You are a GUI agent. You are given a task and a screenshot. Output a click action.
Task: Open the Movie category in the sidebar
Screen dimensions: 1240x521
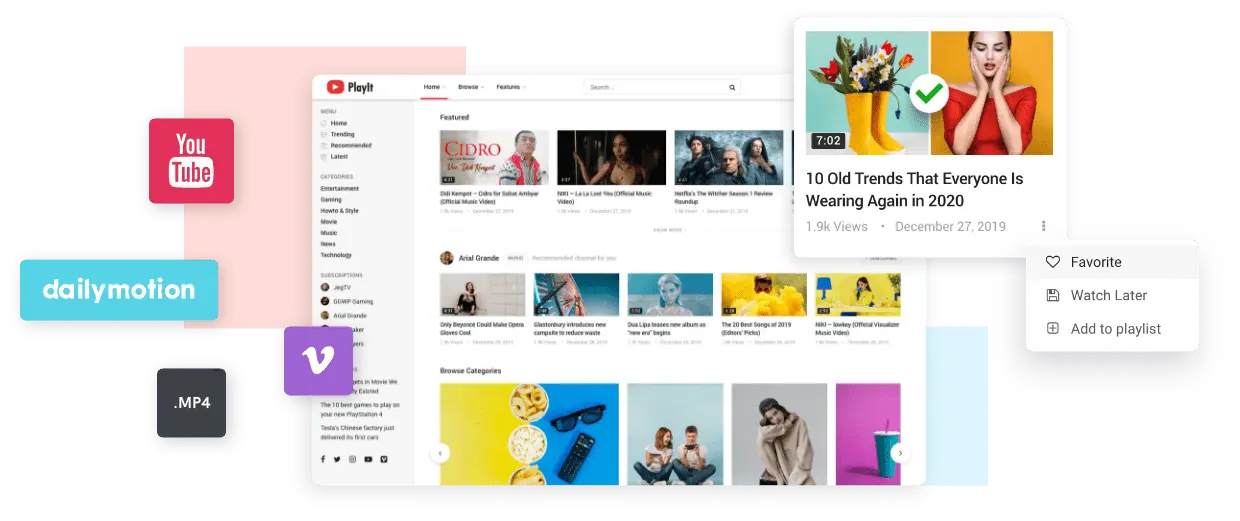click(x=328, y=222)
